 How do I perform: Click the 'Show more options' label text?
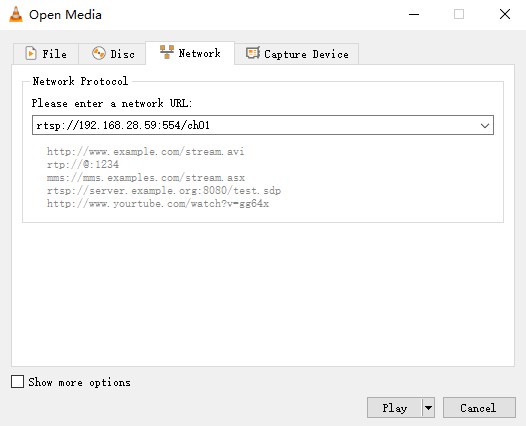coord(80,382)
